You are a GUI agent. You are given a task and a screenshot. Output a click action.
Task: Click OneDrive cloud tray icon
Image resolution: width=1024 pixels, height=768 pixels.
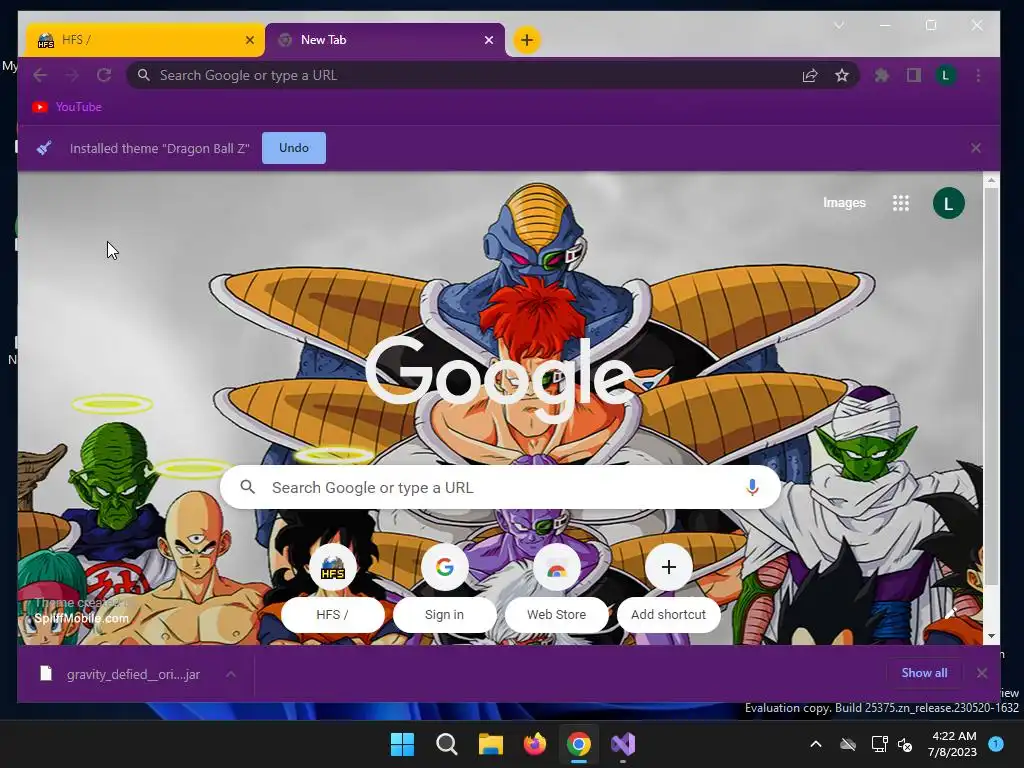848,744
